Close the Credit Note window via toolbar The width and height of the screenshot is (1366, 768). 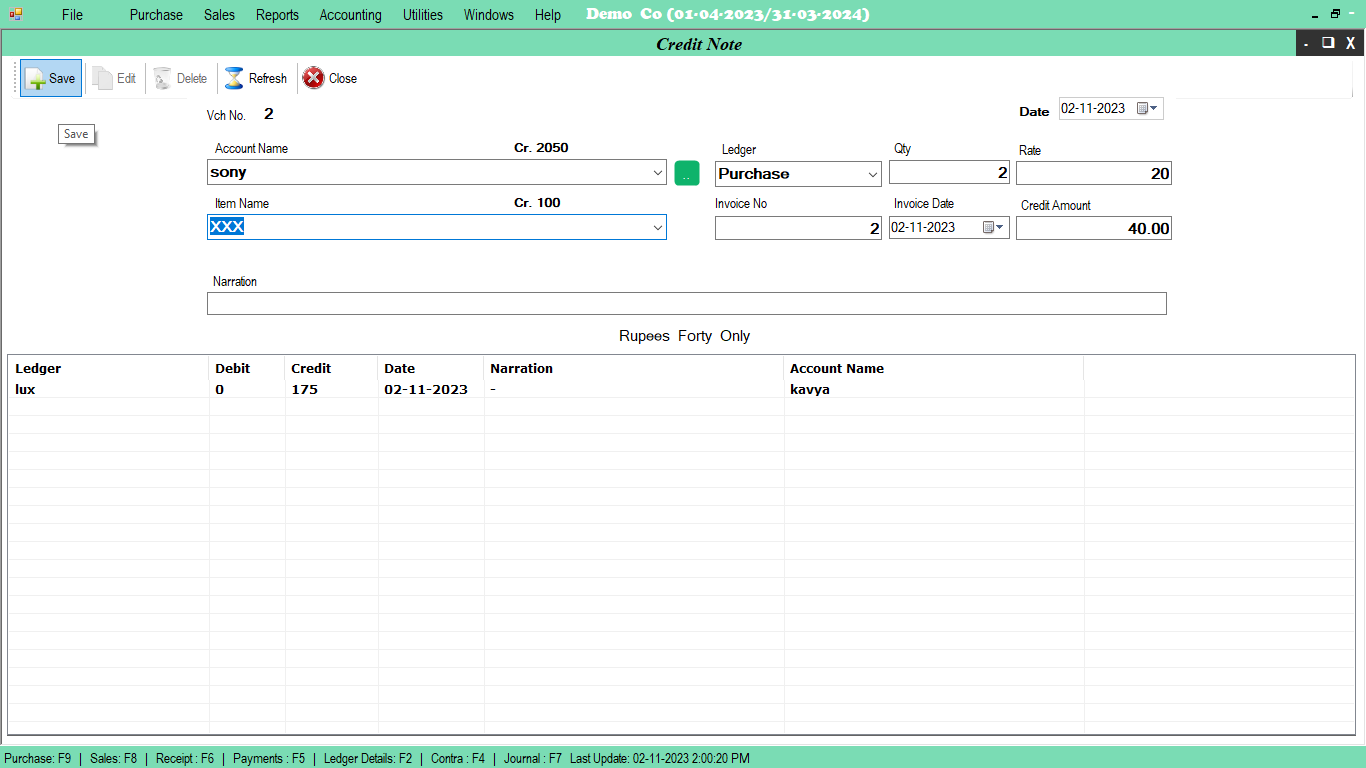pos(329,78)
